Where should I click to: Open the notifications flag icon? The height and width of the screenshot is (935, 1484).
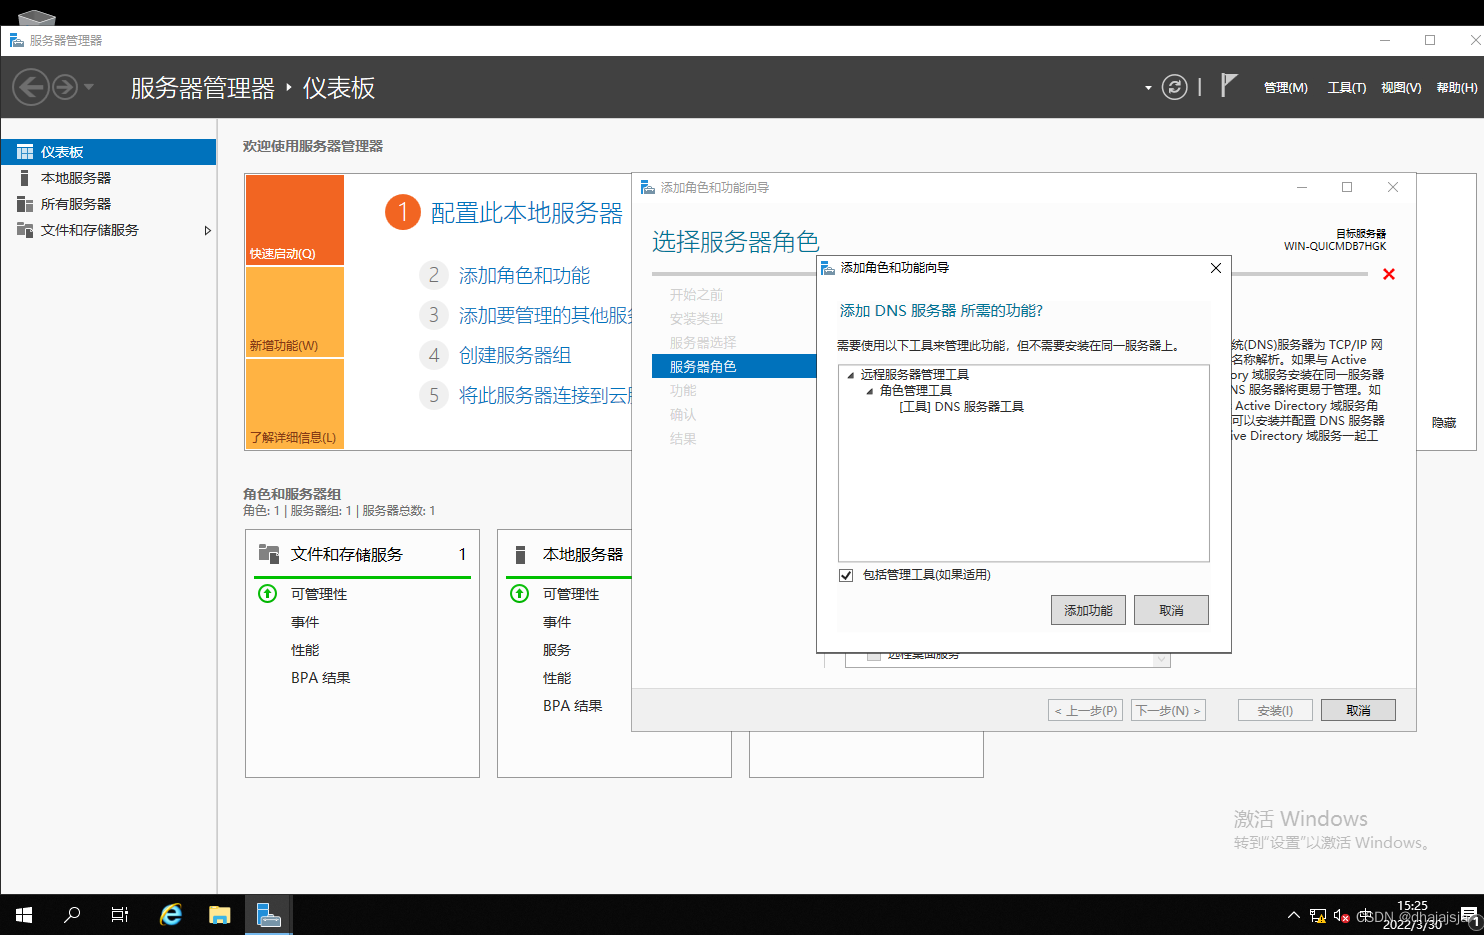pos(1229,86)
